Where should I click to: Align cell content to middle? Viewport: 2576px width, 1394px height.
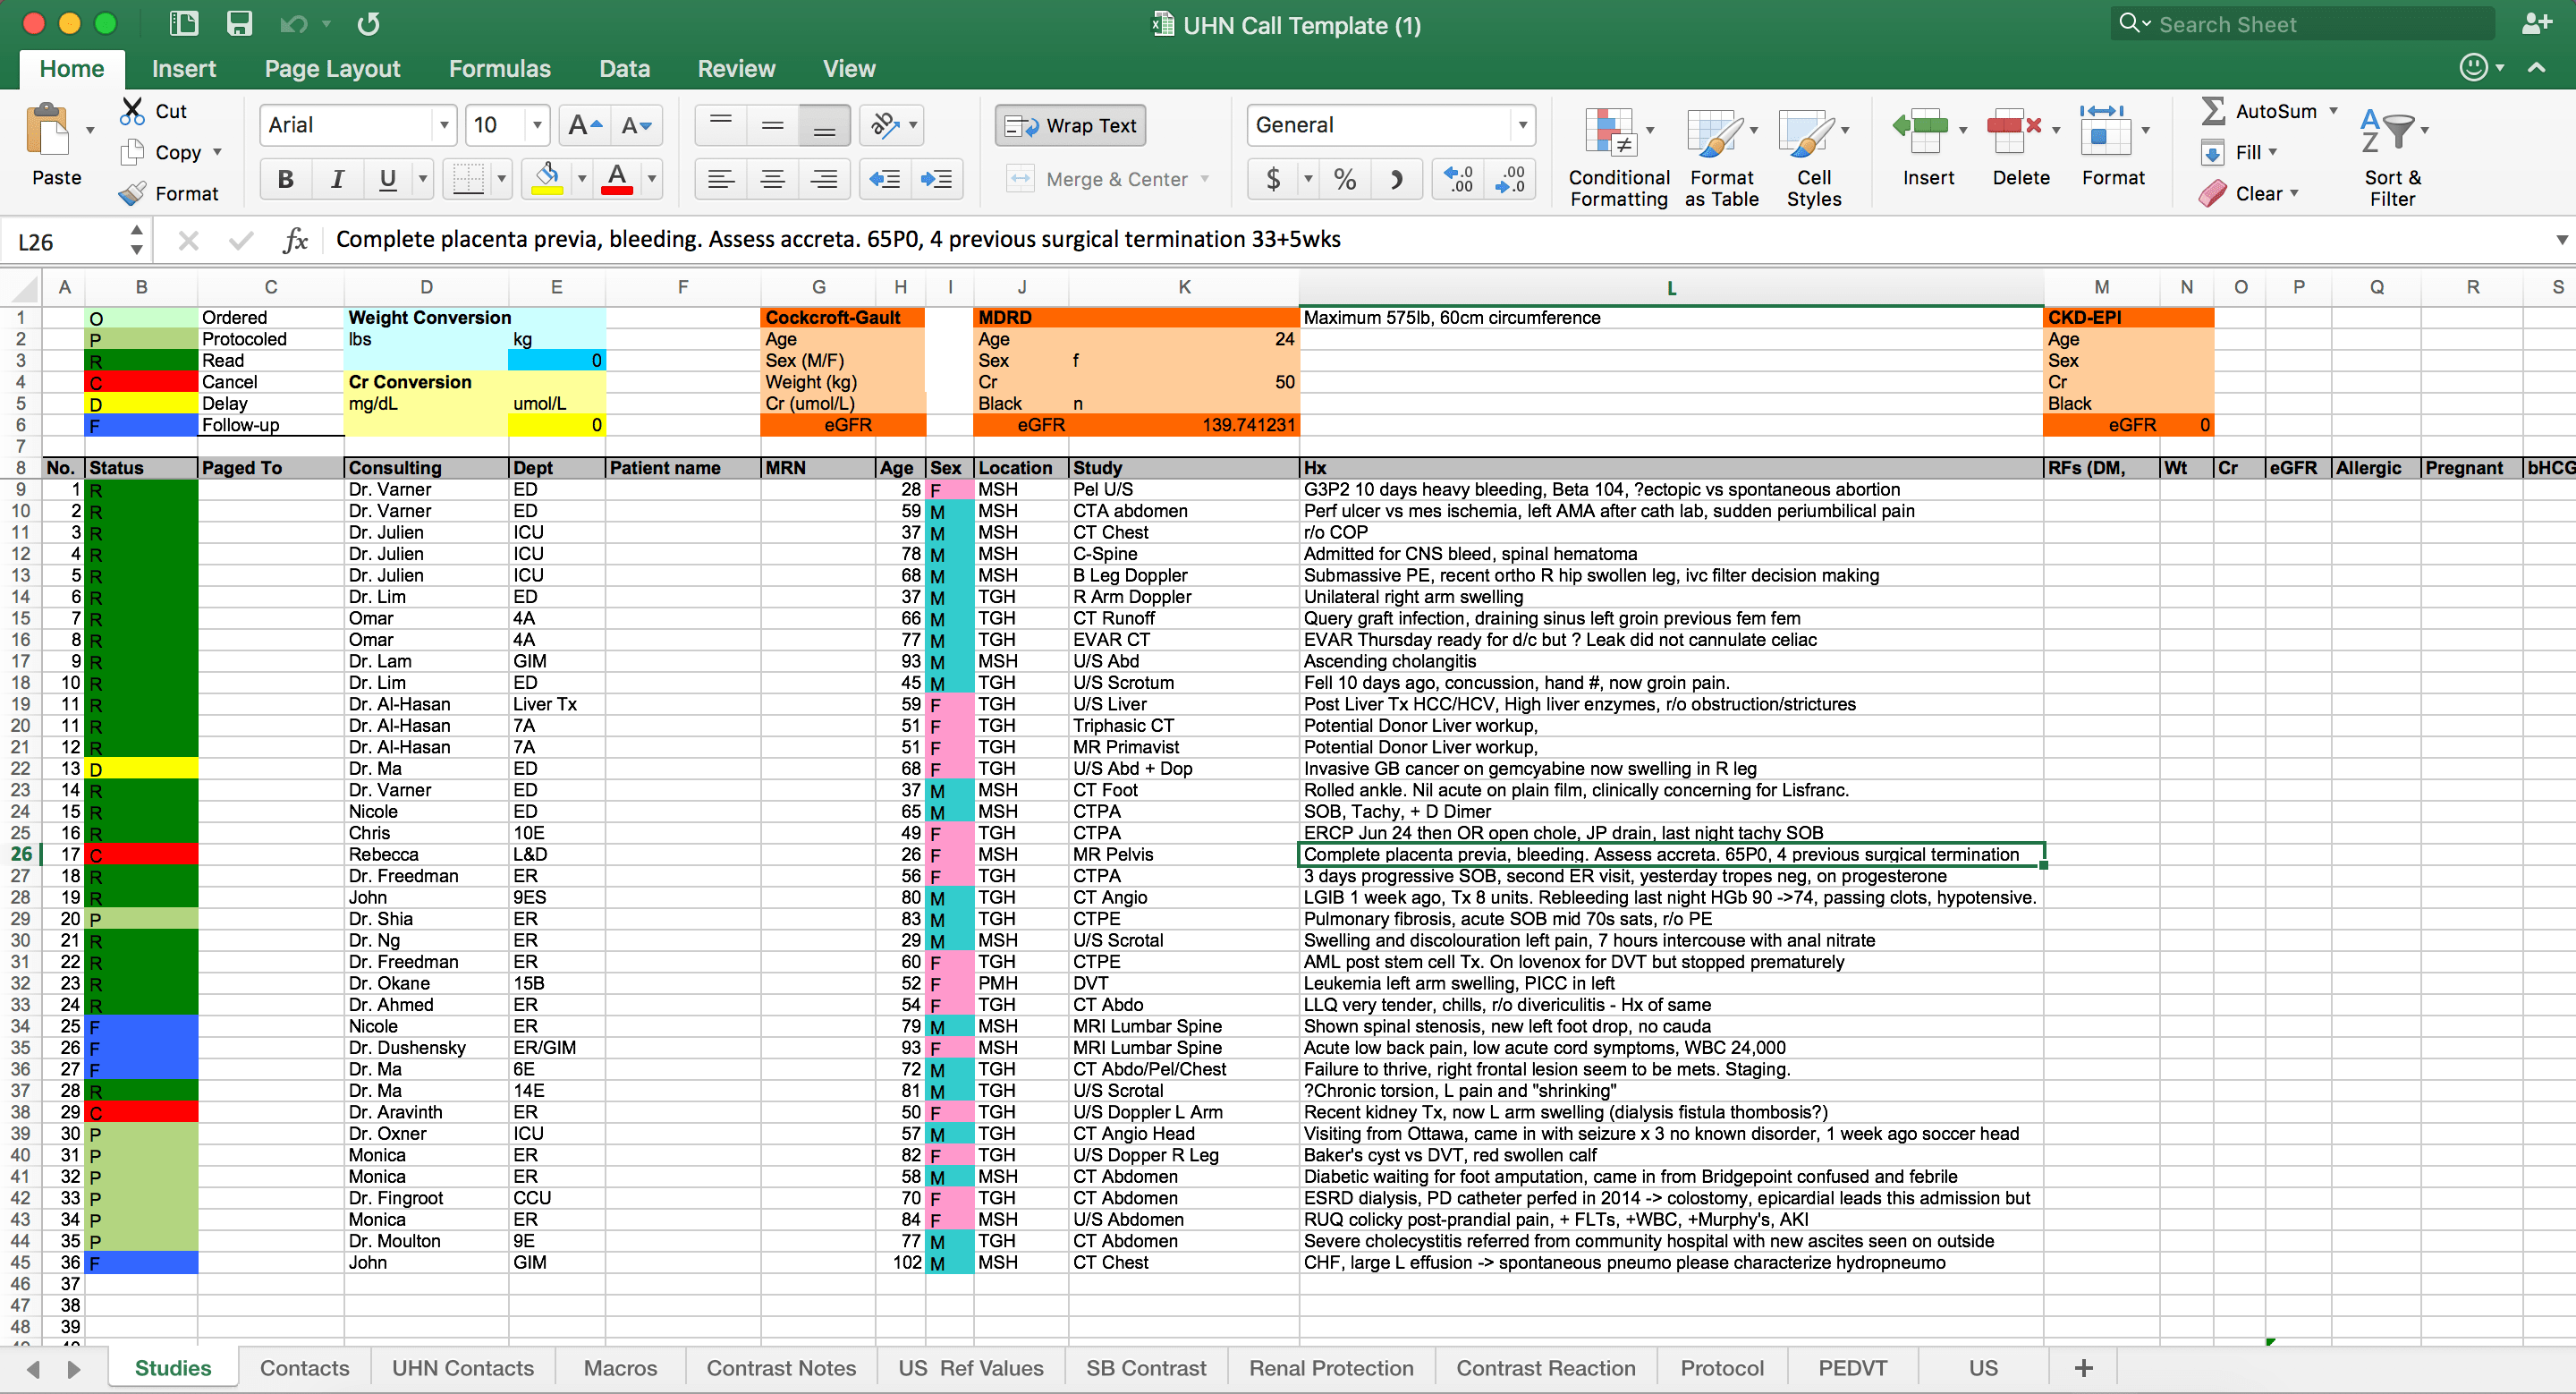click(772, 125)
